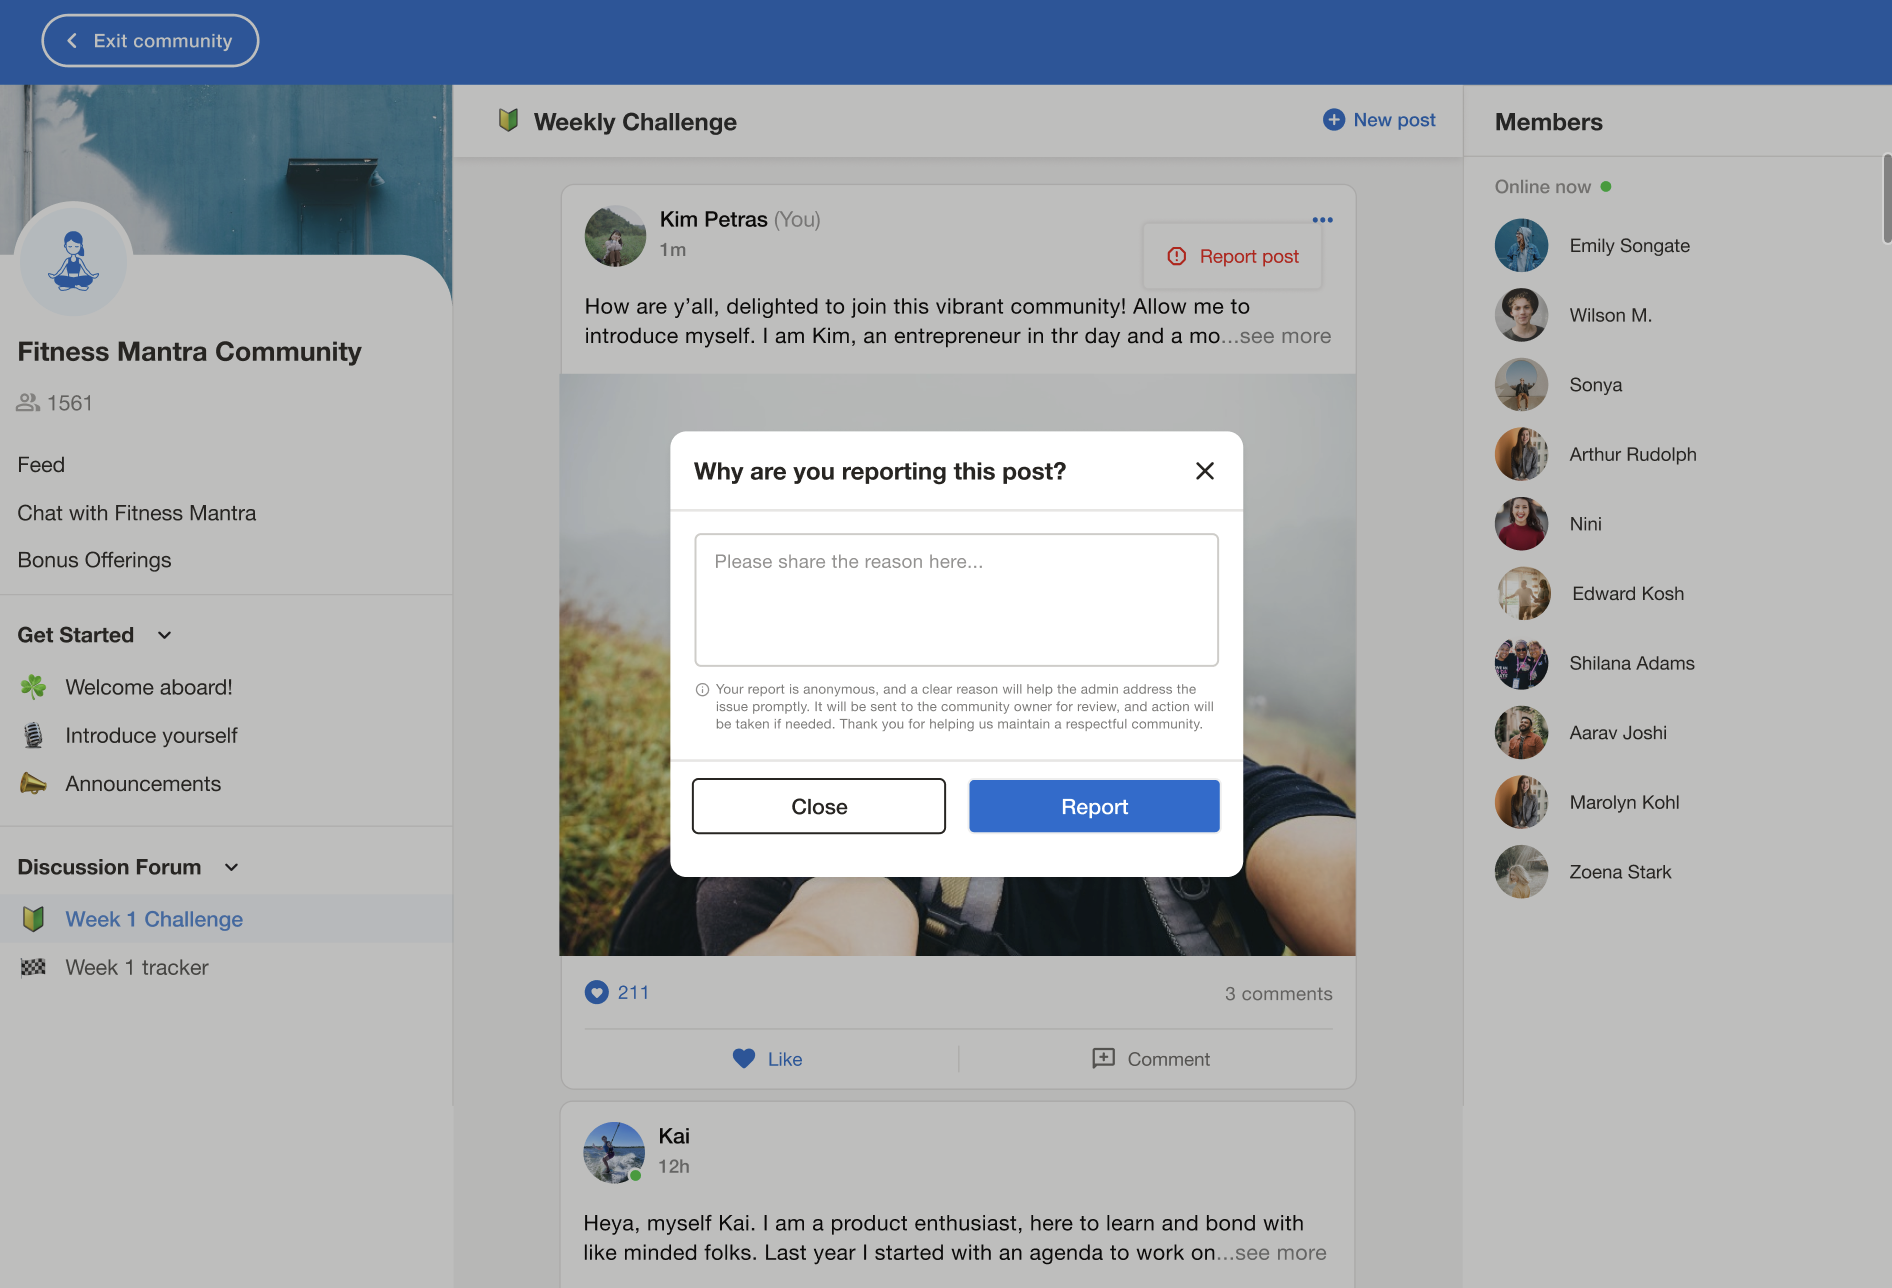Click the info icon beside the anonymous report note
Image resolution: width=1892 pixels, height=1288 pixels.
[x=702, y=689]
